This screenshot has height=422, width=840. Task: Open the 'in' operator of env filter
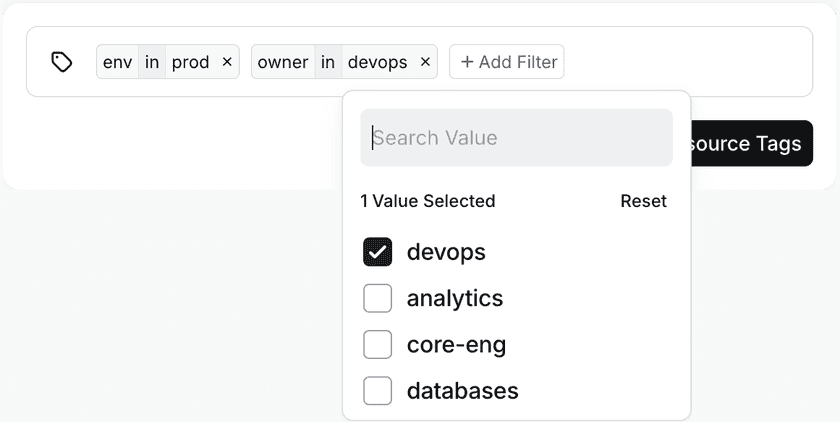click(x=152, y=62)
